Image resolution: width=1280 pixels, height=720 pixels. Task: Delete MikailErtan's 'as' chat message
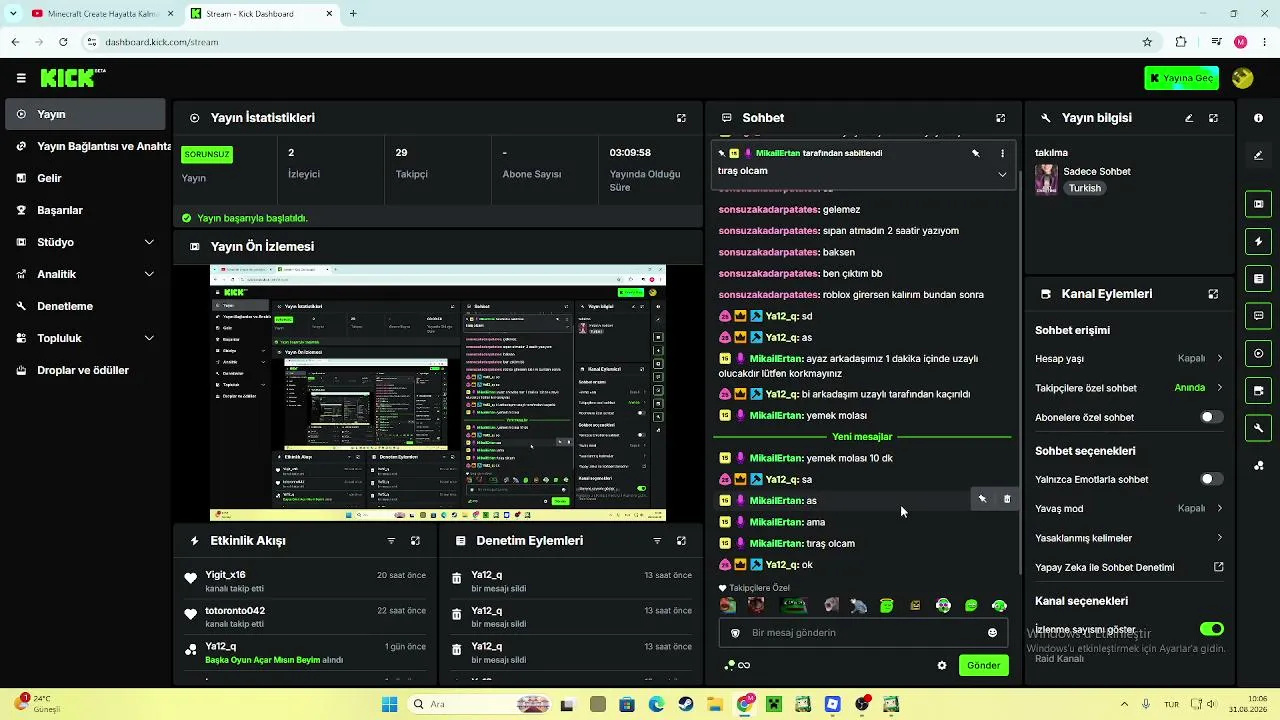(1007, 499)
